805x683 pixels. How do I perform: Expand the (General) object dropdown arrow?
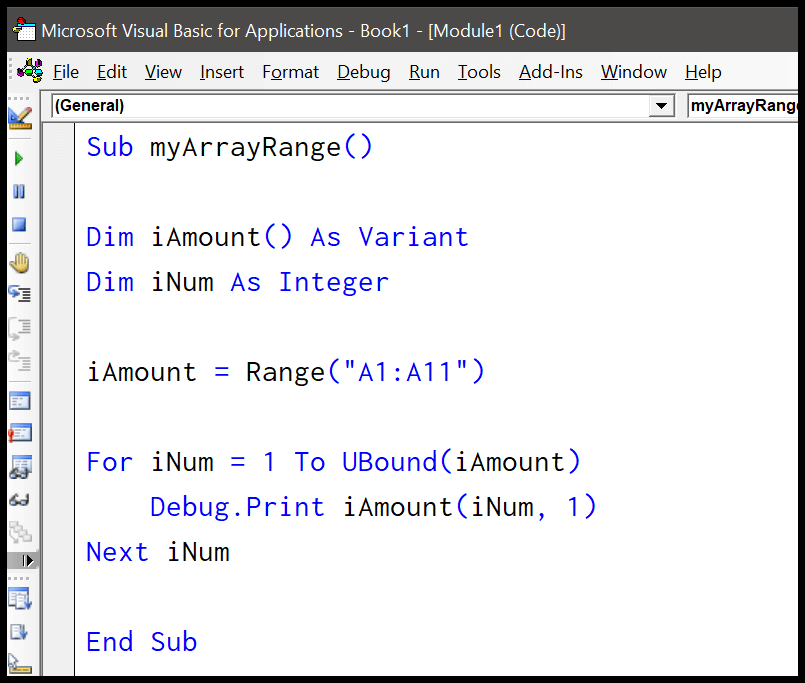point(660,106)
